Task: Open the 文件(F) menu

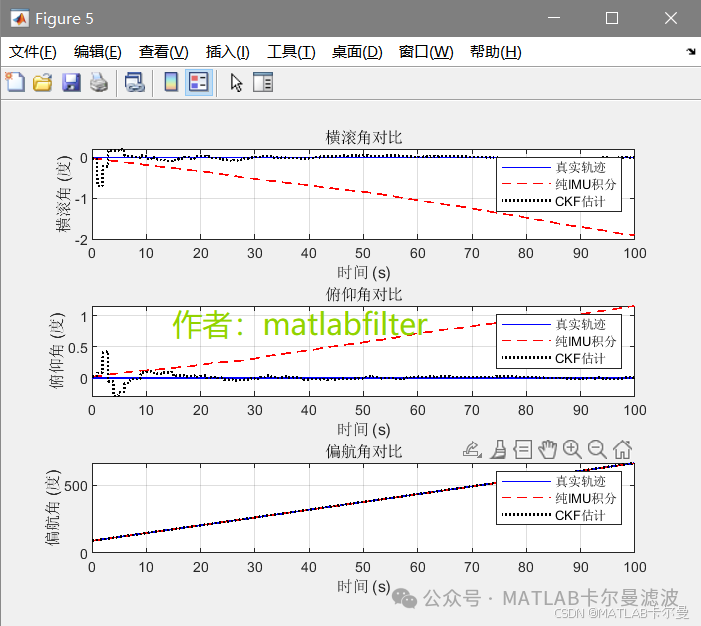Action: pos(33,52)
